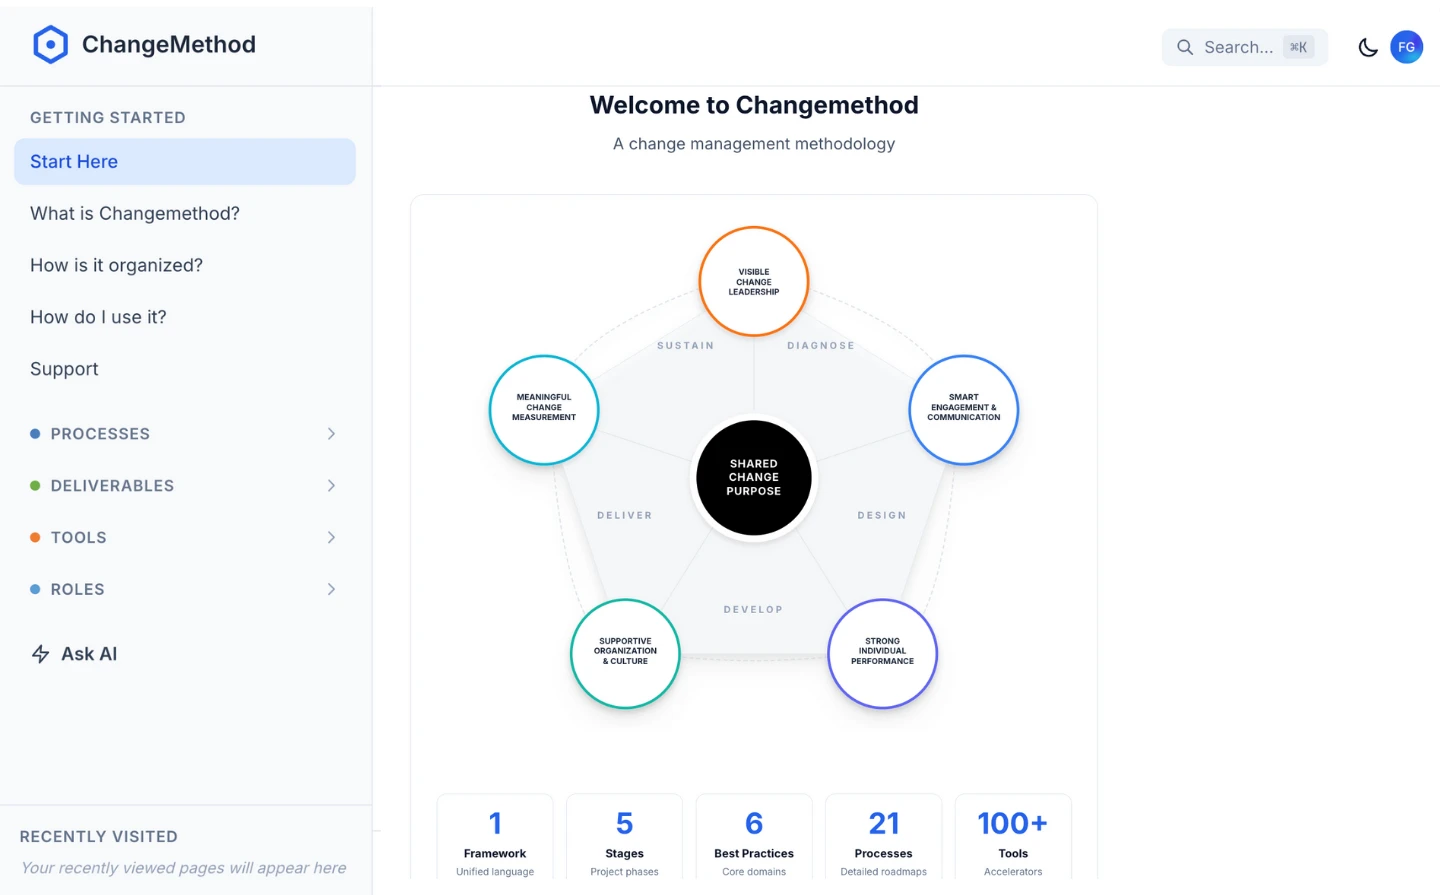Click the Ask AI lightning bolt icon
Image resolution: width=1440 pixels, height=895 pixels.
pyautogui.click(x=41, y=654)
